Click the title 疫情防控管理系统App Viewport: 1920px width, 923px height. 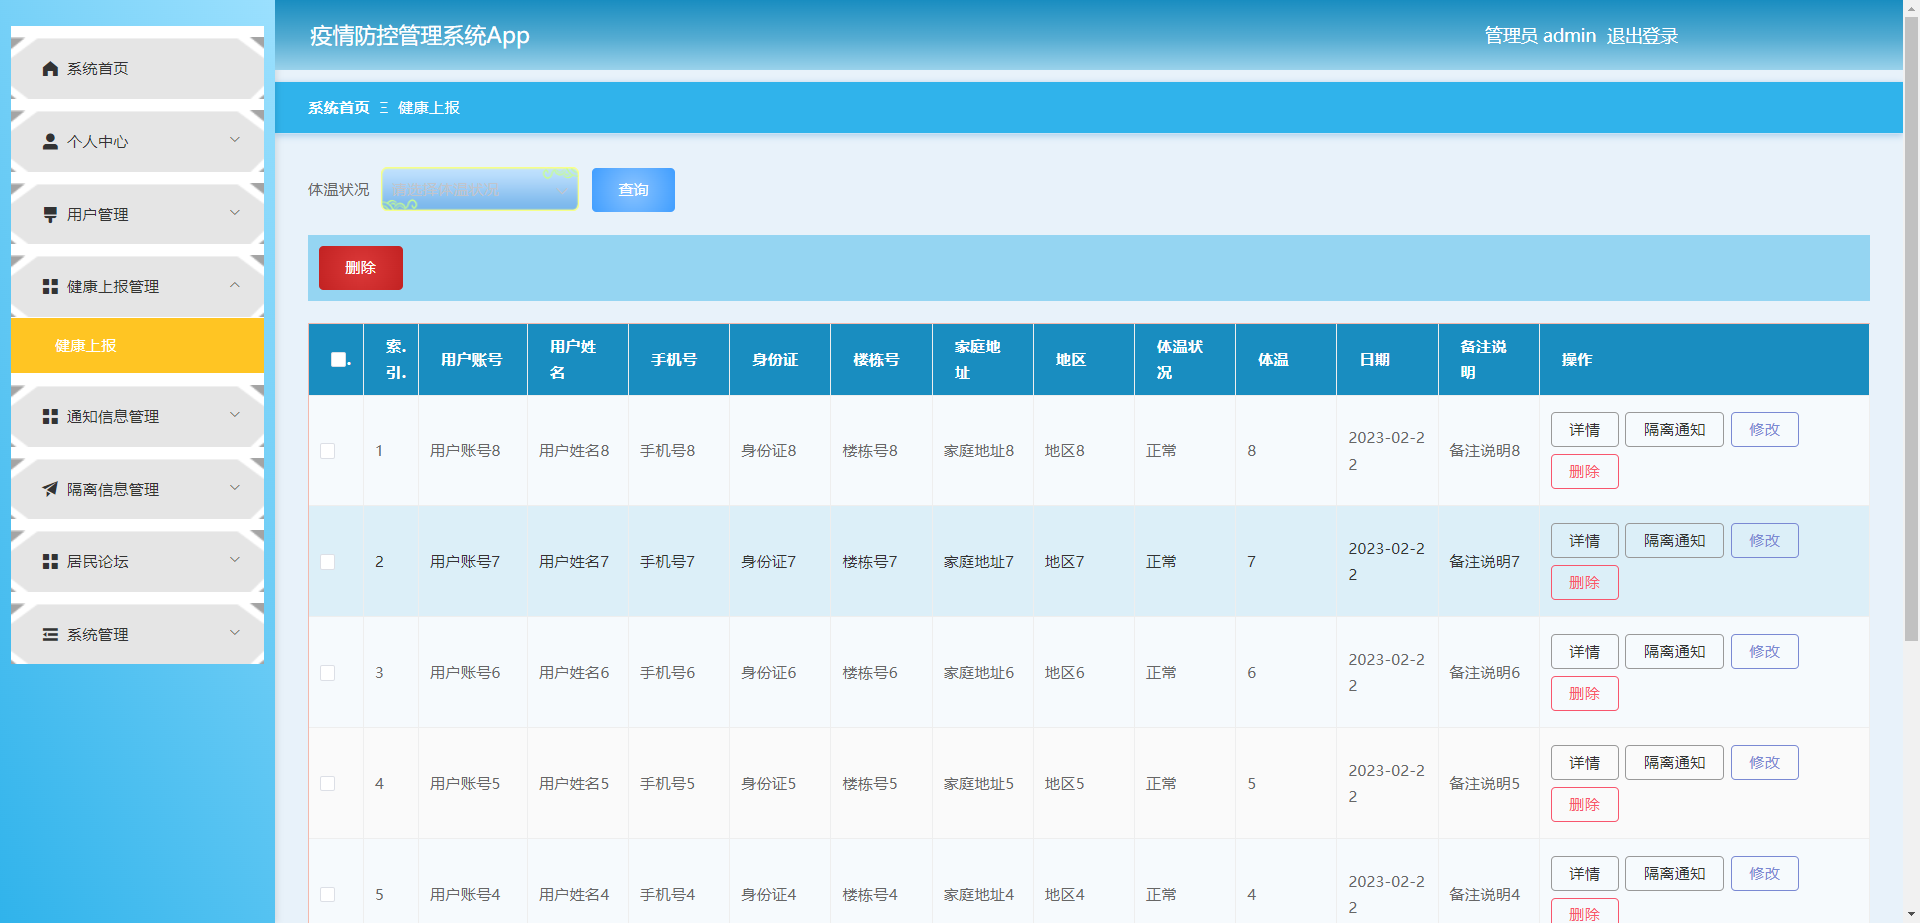420,36
